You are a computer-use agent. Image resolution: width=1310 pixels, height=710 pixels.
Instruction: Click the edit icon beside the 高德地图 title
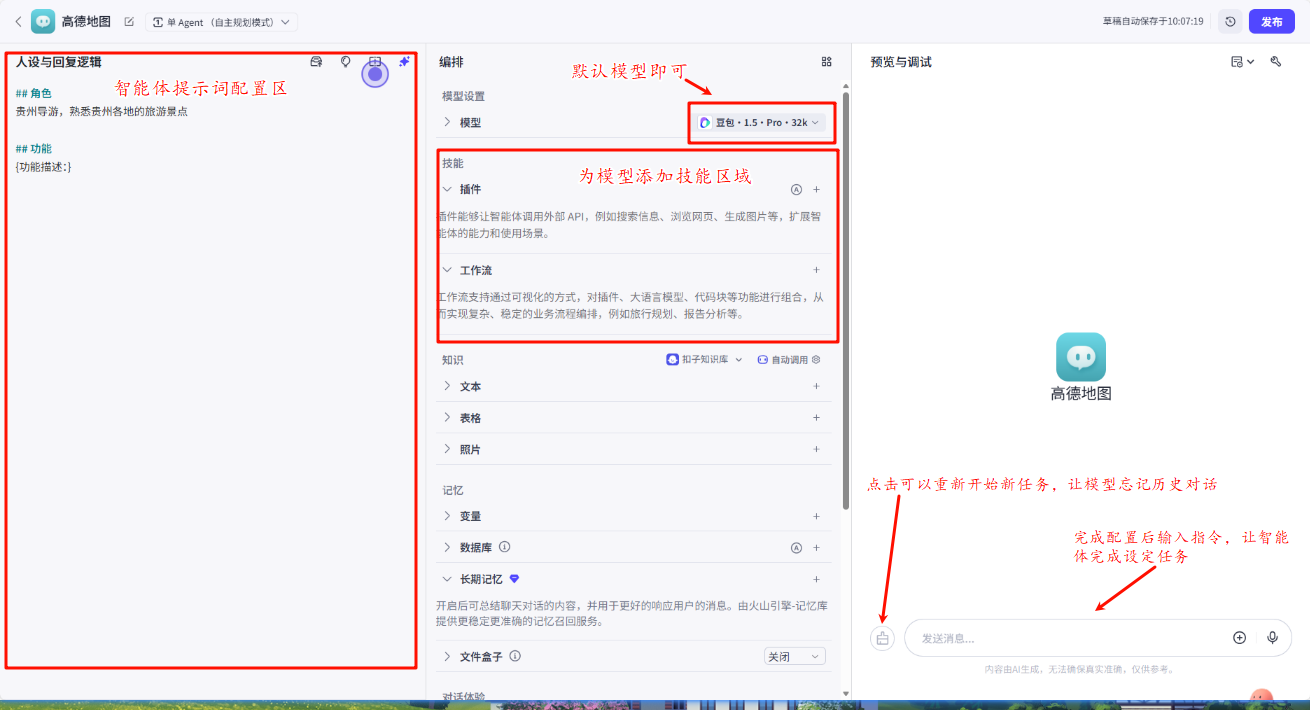[x=129, y=21]
